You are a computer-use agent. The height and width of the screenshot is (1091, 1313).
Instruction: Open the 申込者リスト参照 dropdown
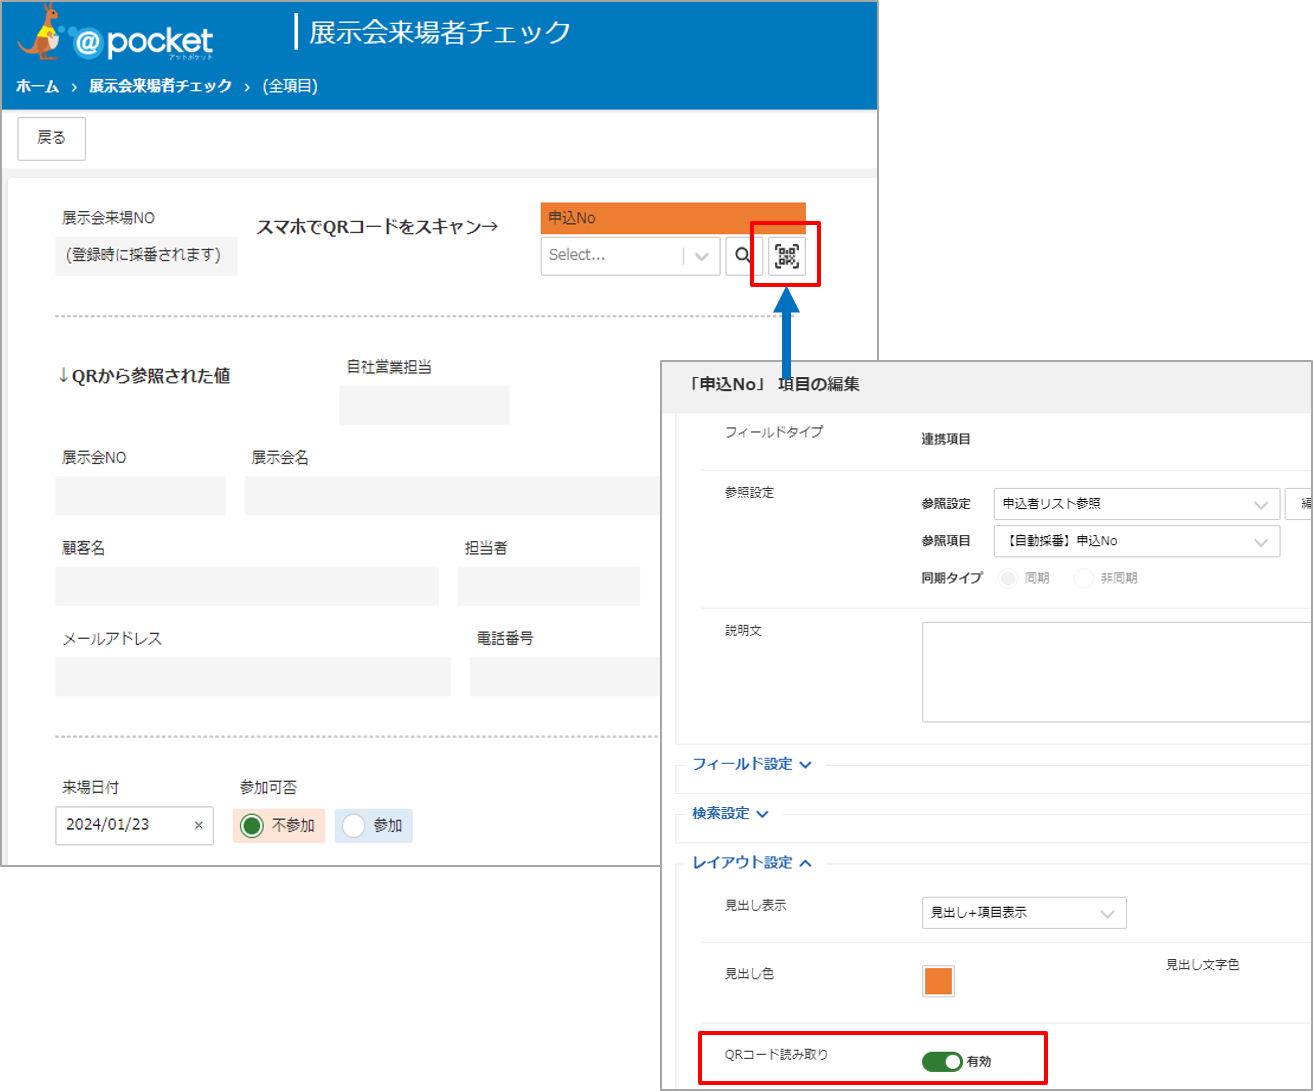coord(1137,504)
